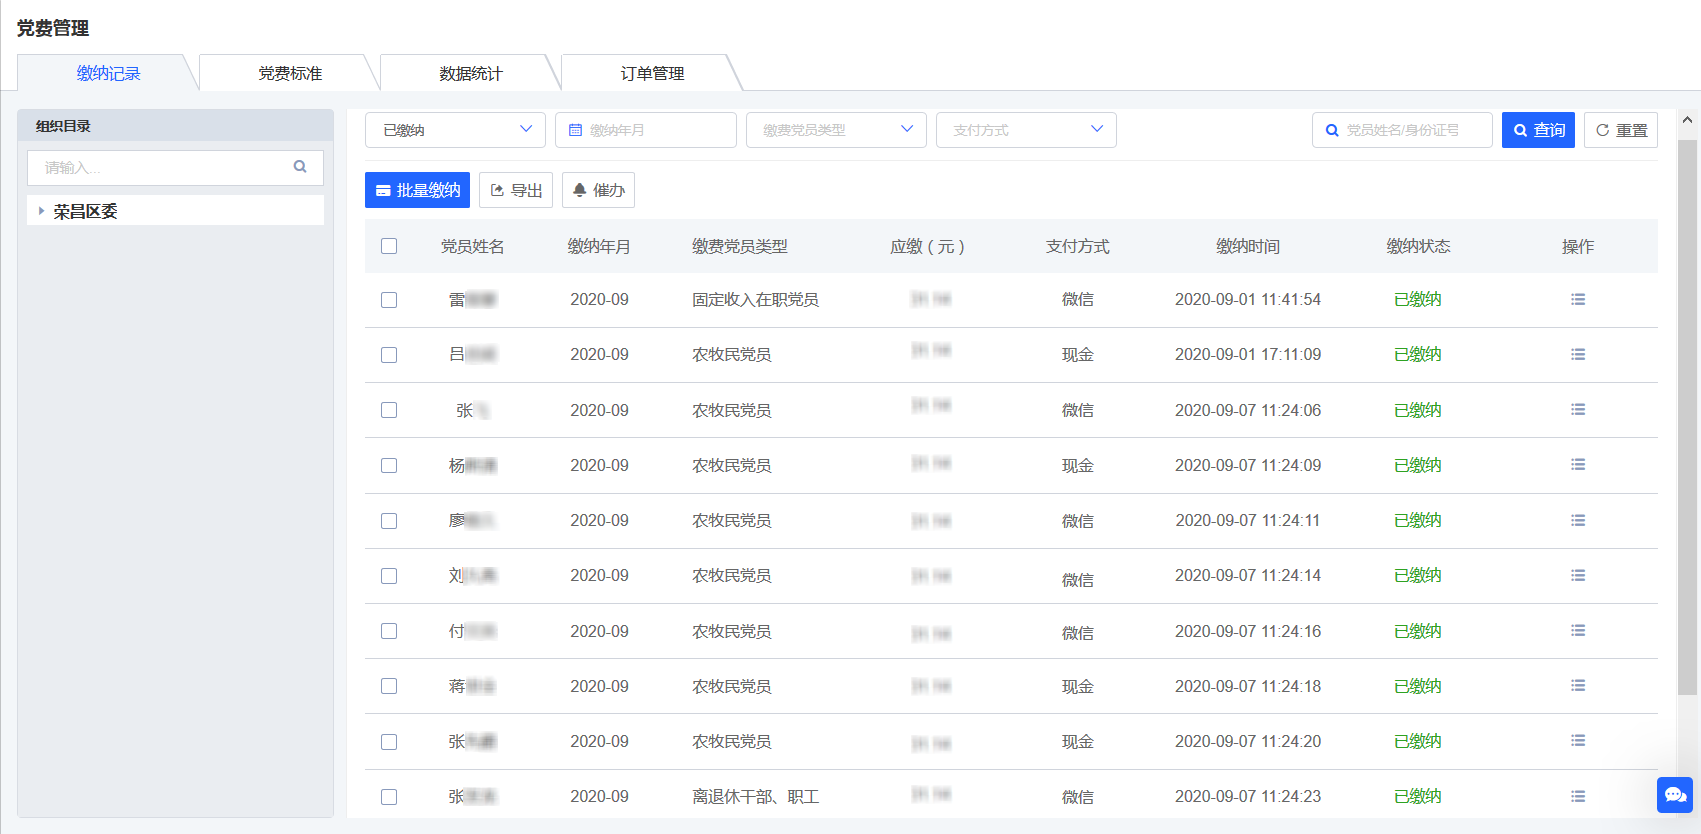The width and height of the screenshot is (1701, 834).
Task: Click the search icon in organization directory
Action: tap(300, 167)
